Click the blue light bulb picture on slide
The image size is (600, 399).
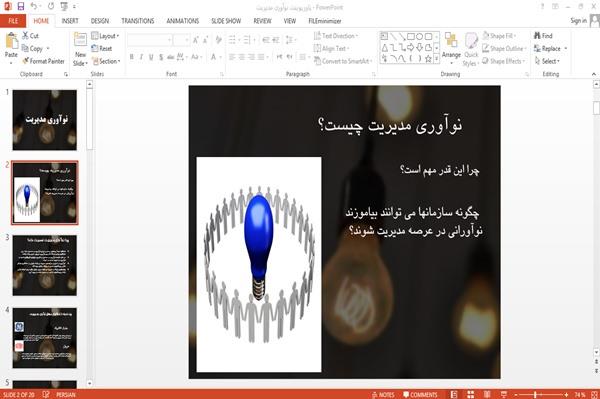click(259, 264)
